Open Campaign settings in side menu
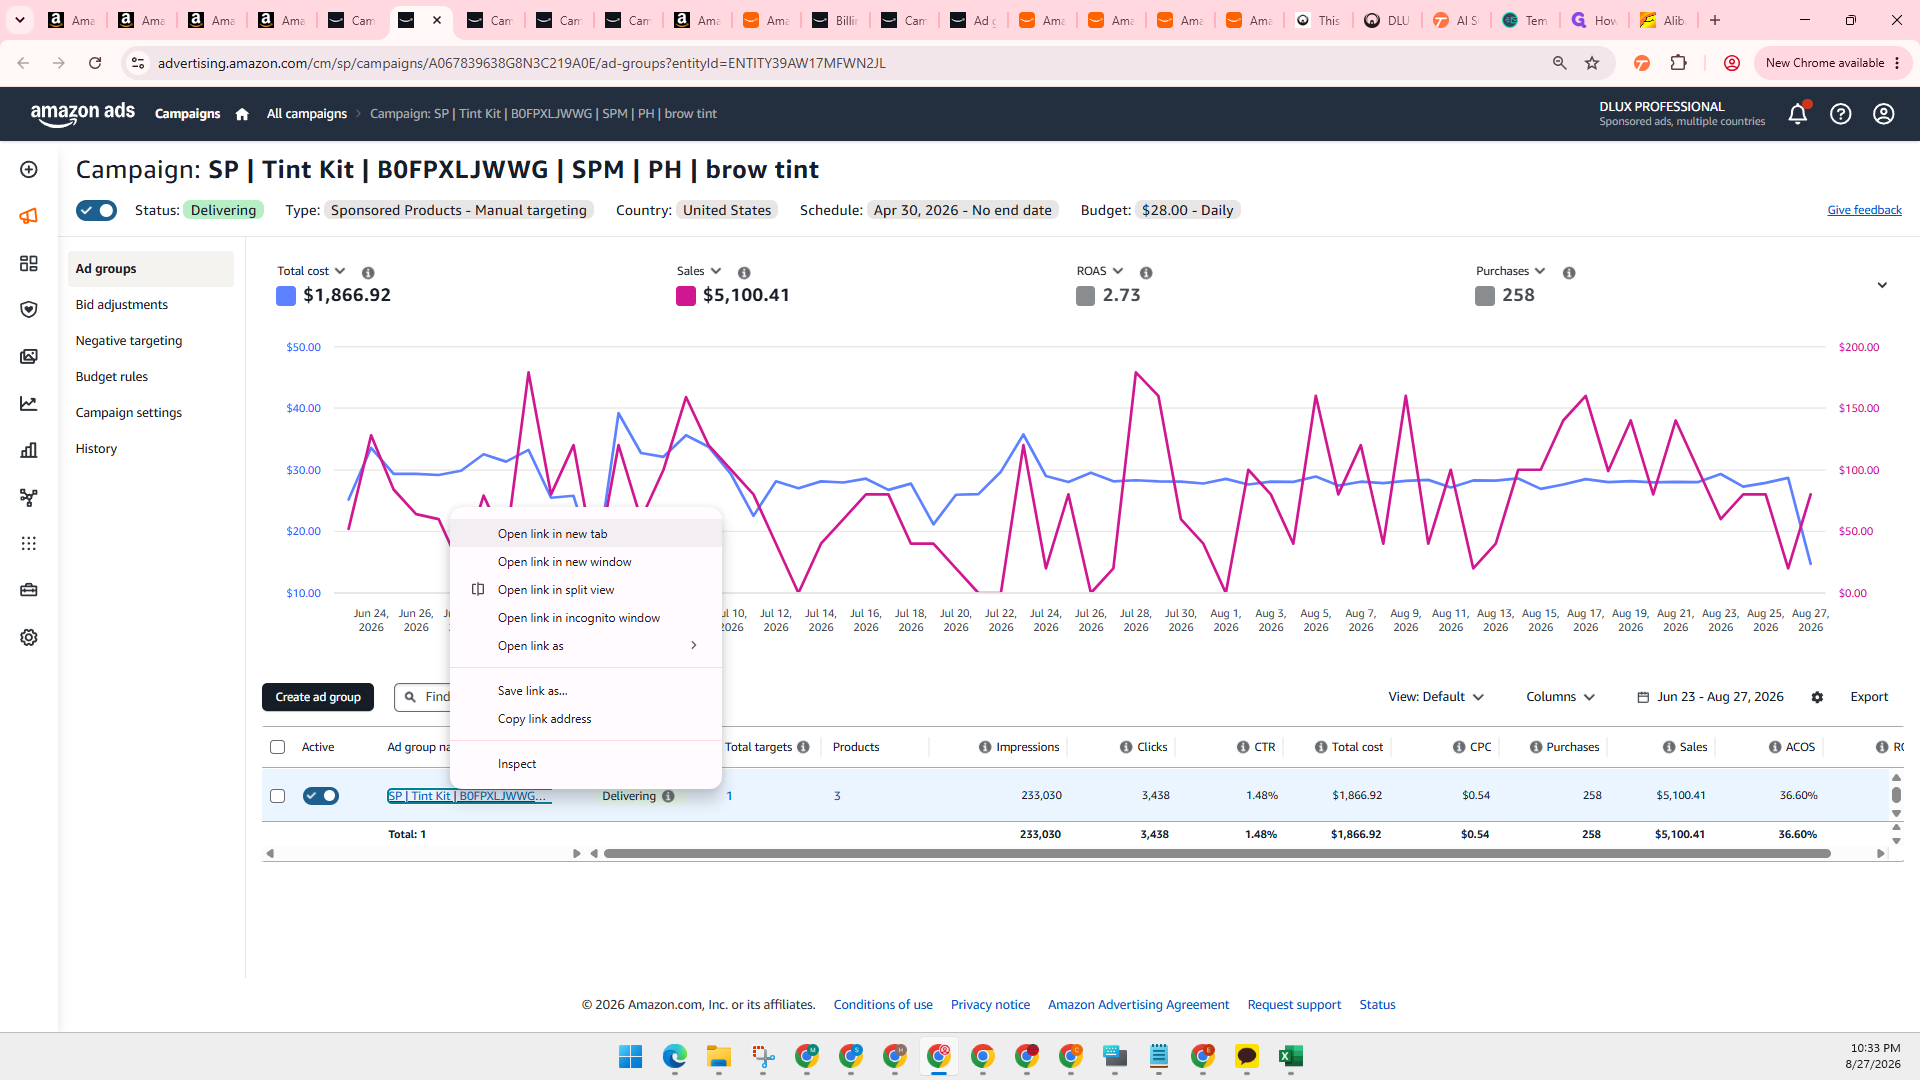 pyautogui.click(x=129, y=413)
